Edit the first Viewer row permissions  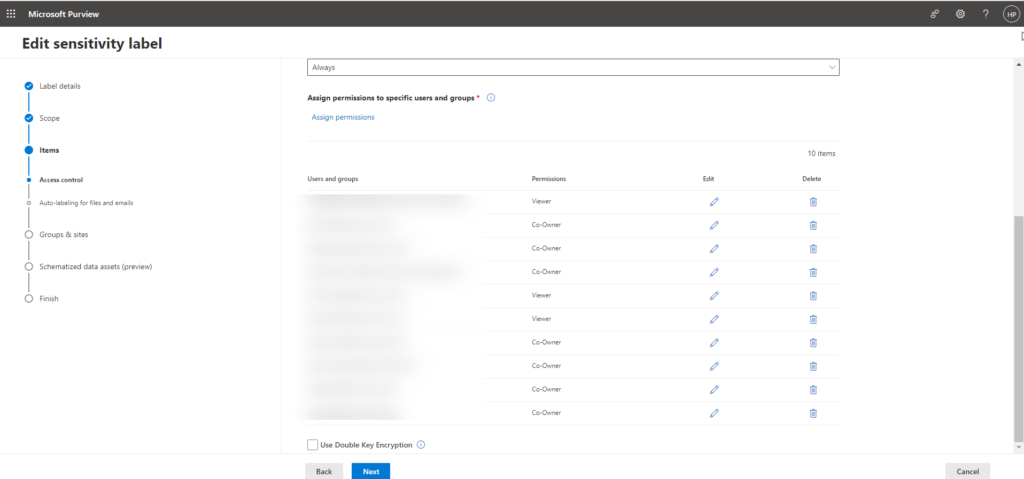(714, 202)
